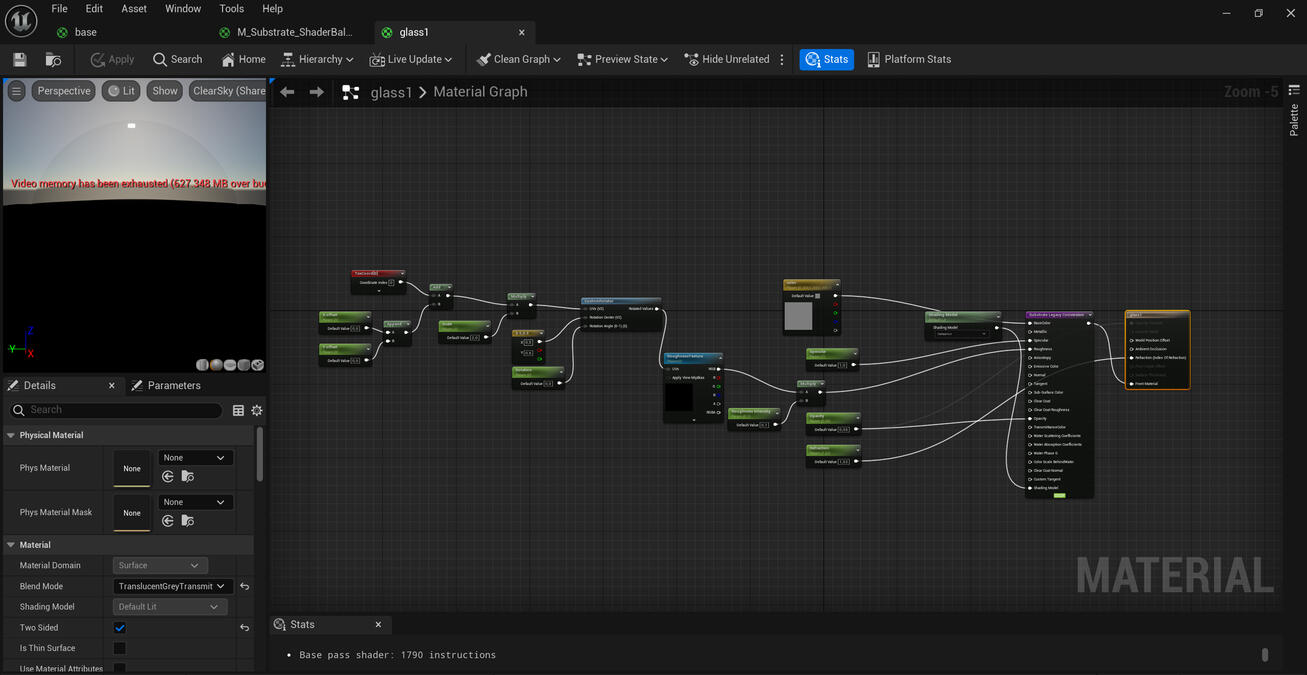Click the settings gear beside Details search bar
This screenshot has width=1307, height=675.
pyautogui.click(x=257, y=410)
